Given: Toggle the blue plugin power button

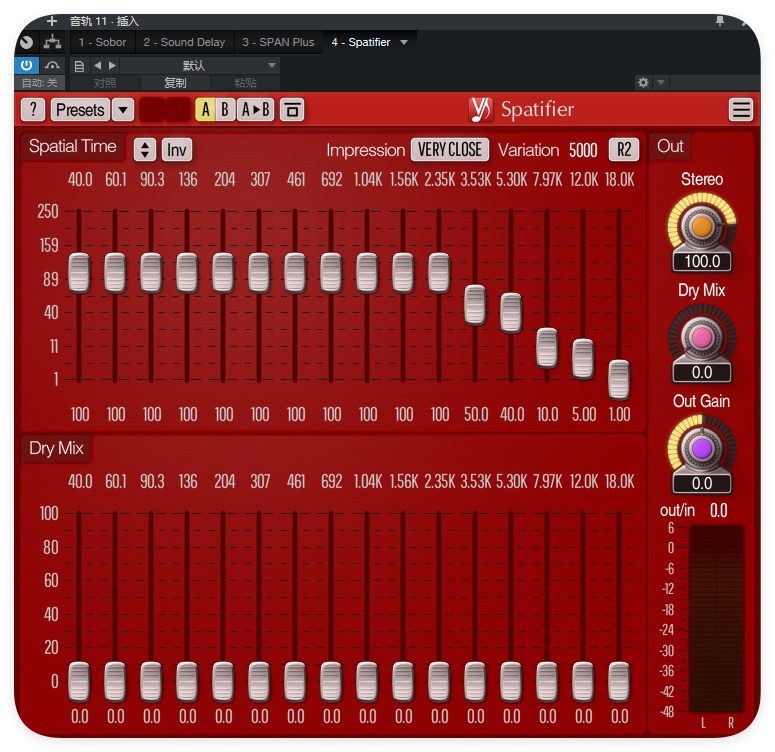Looking at the screenshot, I should [27, 65].
